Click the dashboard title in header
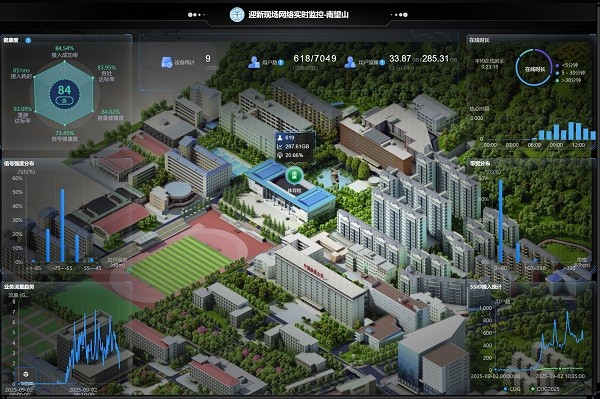Screen dimensions: 600x399 (298, 15)
